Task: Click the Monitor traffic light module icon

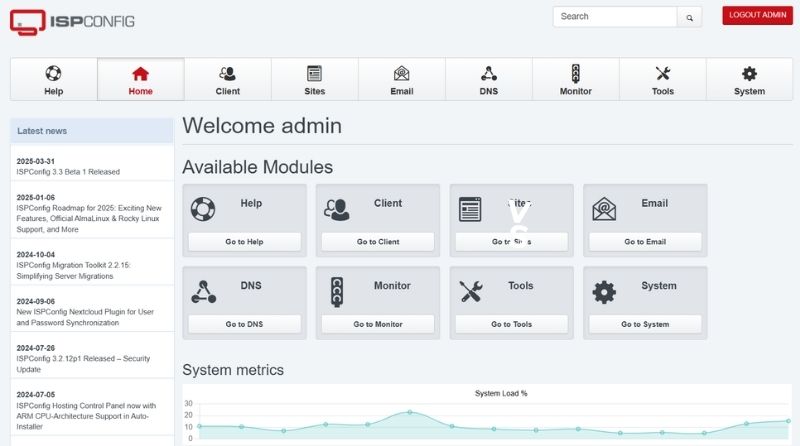Action: pos(337,291)
